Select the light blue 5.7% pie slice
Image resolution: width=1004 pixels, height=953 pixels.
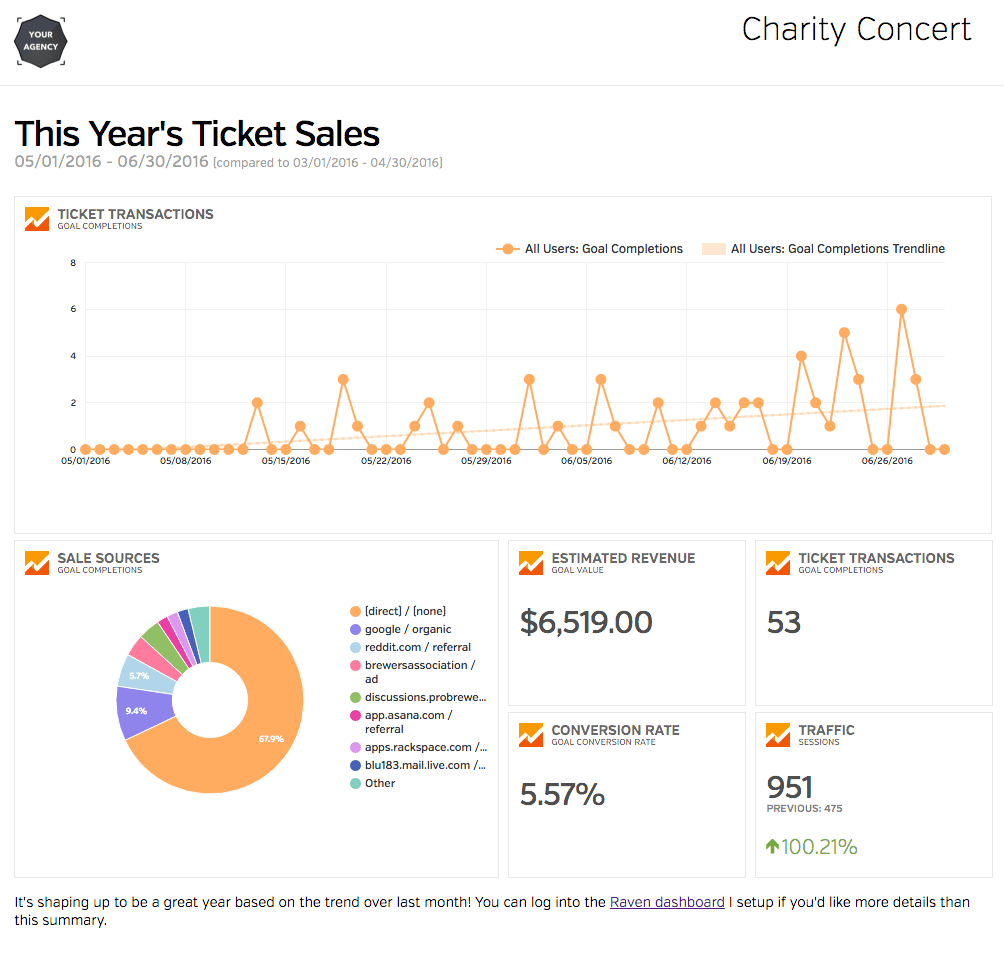(137, 673)
